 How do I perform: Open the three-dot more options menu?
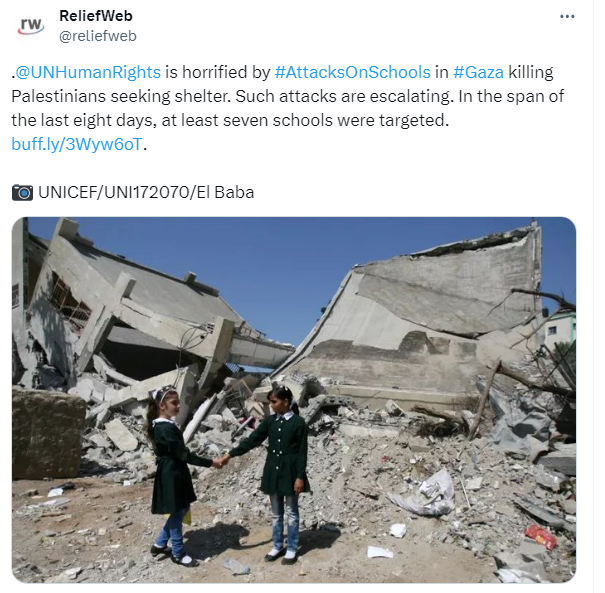pyautogui.click(x=567, y=17)
